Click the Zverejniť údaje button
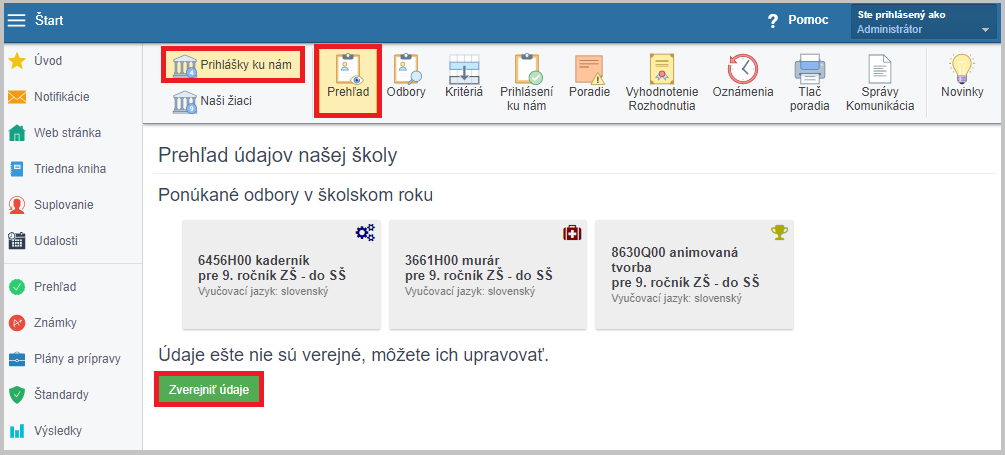Viewport: 1005px width, 455px height. pos(209,390)
